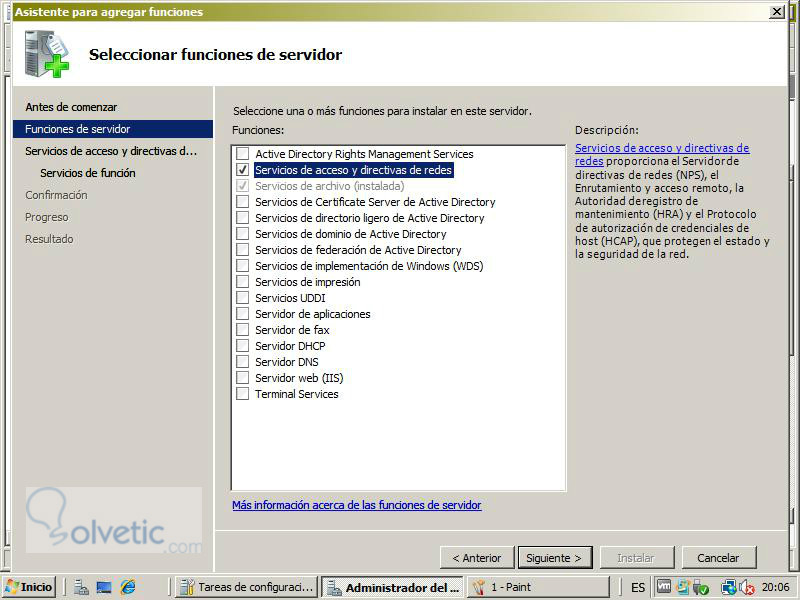Tick the Servidor DNS checkbox

(242, 361)
